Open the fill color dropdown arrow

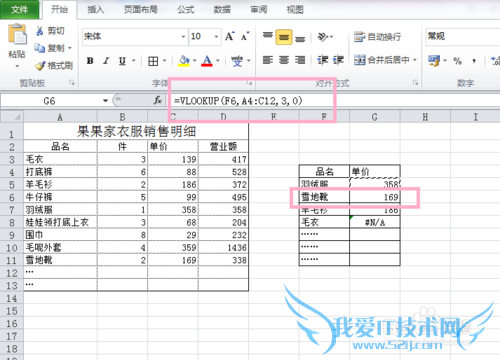(x=195, y=61)
